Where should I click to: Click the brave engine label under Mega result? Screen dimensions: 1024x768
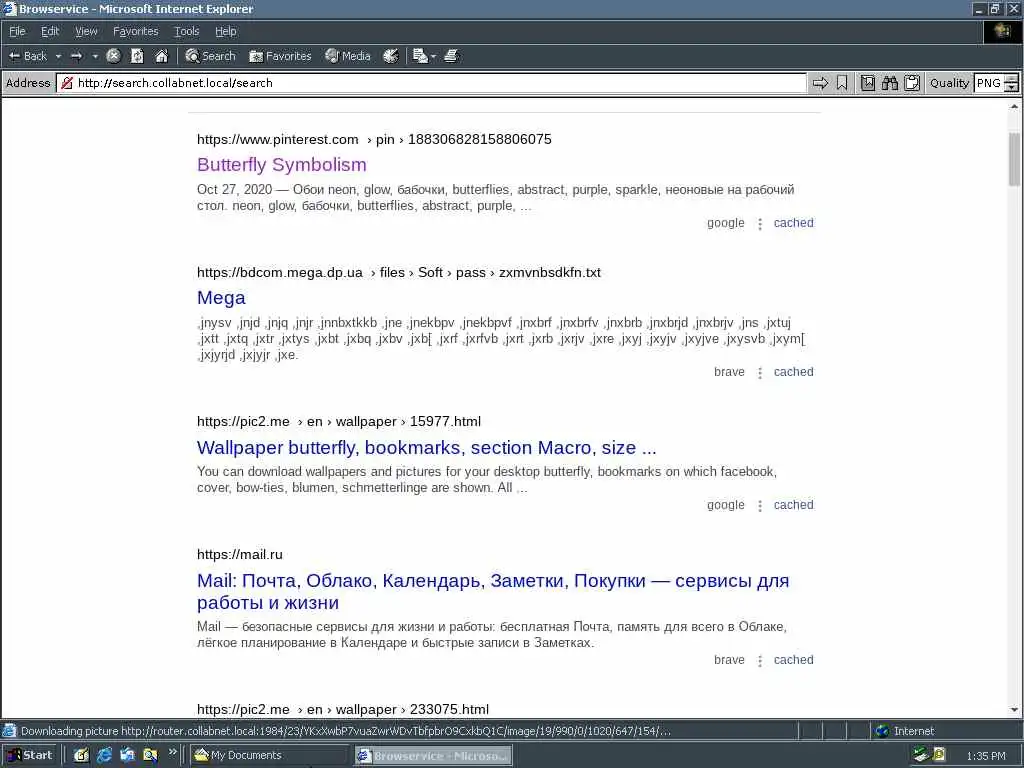pos(729,372)
